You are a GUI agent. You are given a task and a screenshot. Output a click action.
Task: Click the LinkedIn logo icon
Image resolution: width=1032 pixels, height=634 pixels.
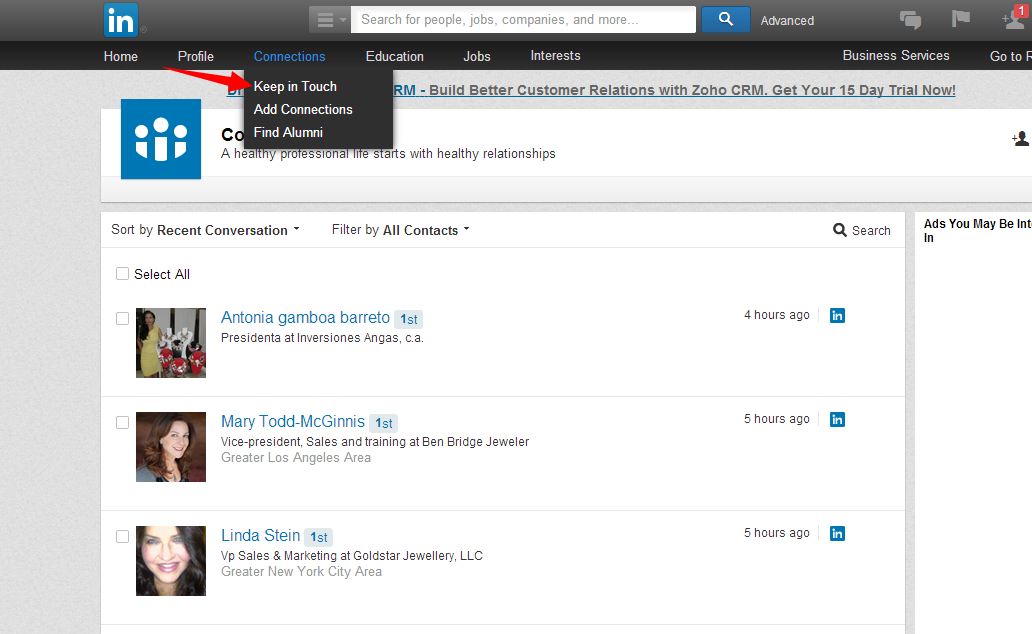point(121,20)
